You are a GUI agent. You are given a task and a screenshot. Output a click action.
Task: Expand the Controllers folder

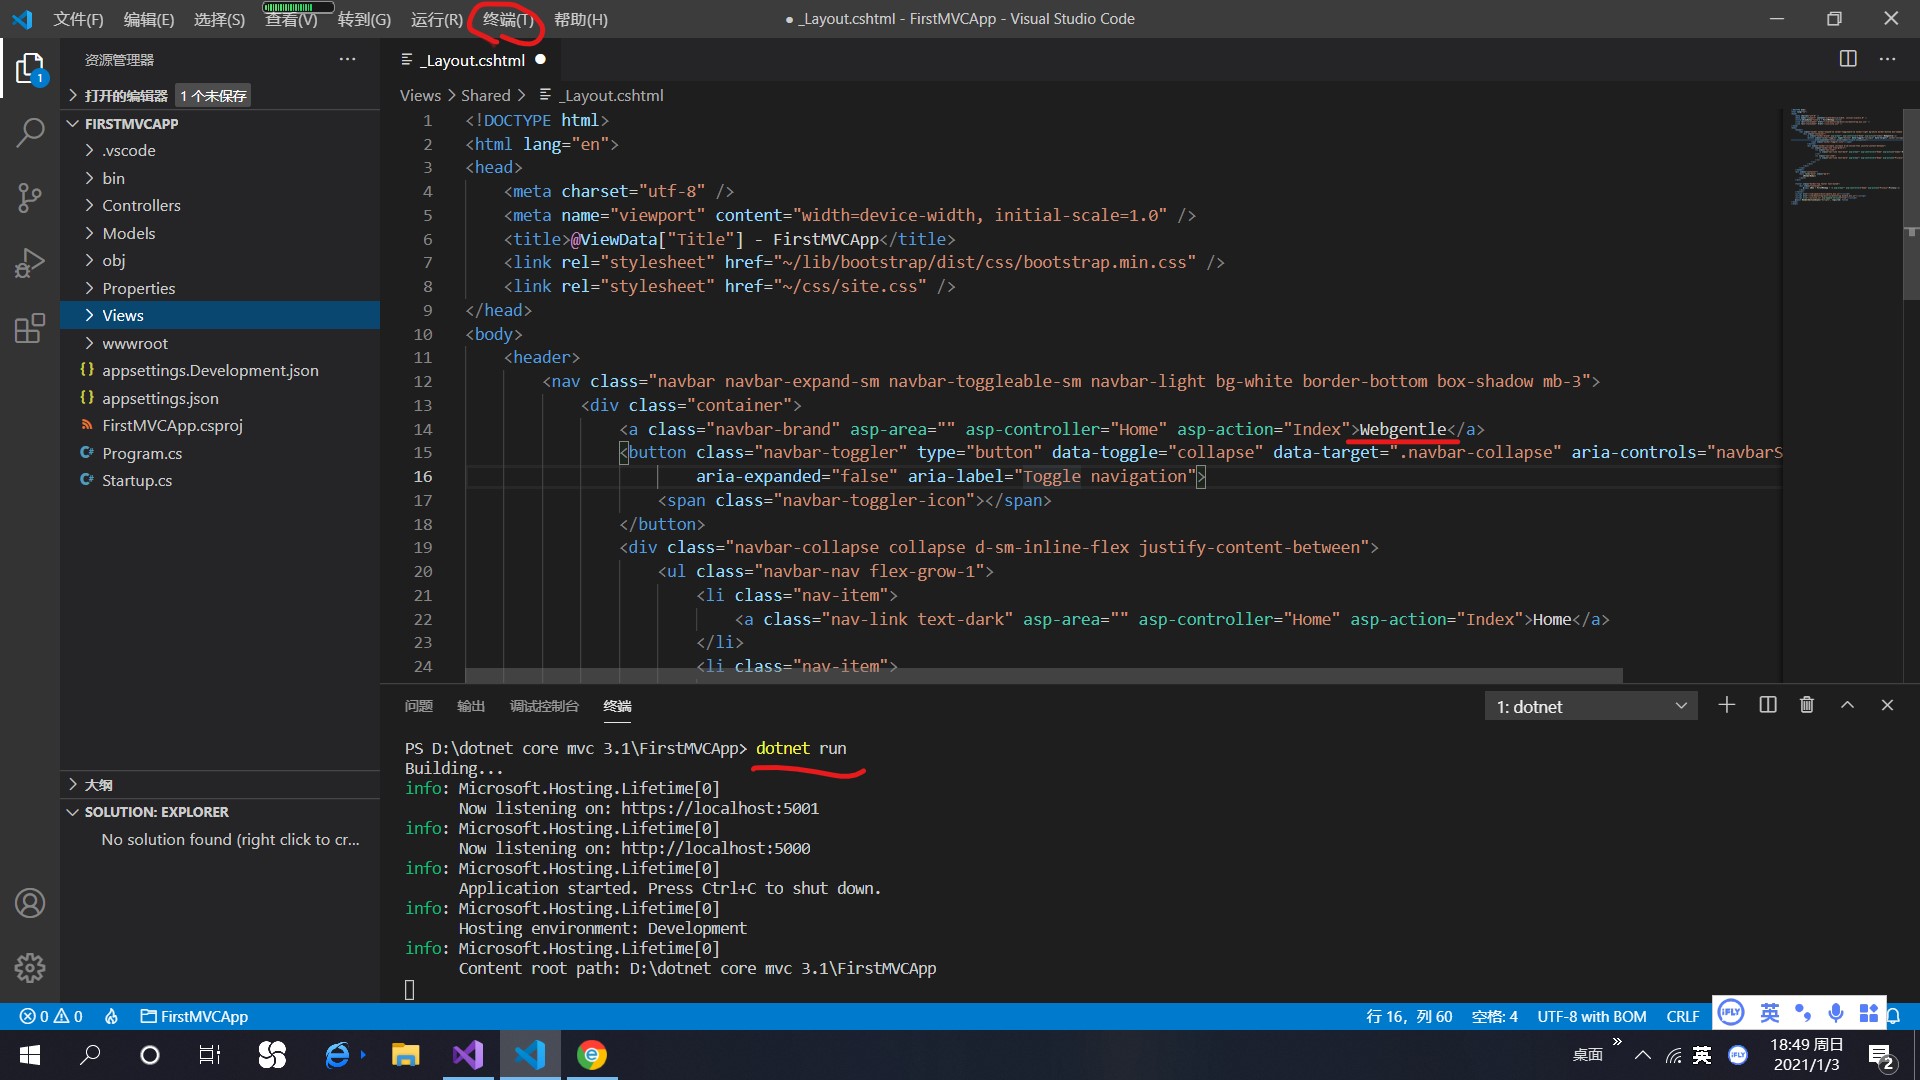(x=141, y=205)
